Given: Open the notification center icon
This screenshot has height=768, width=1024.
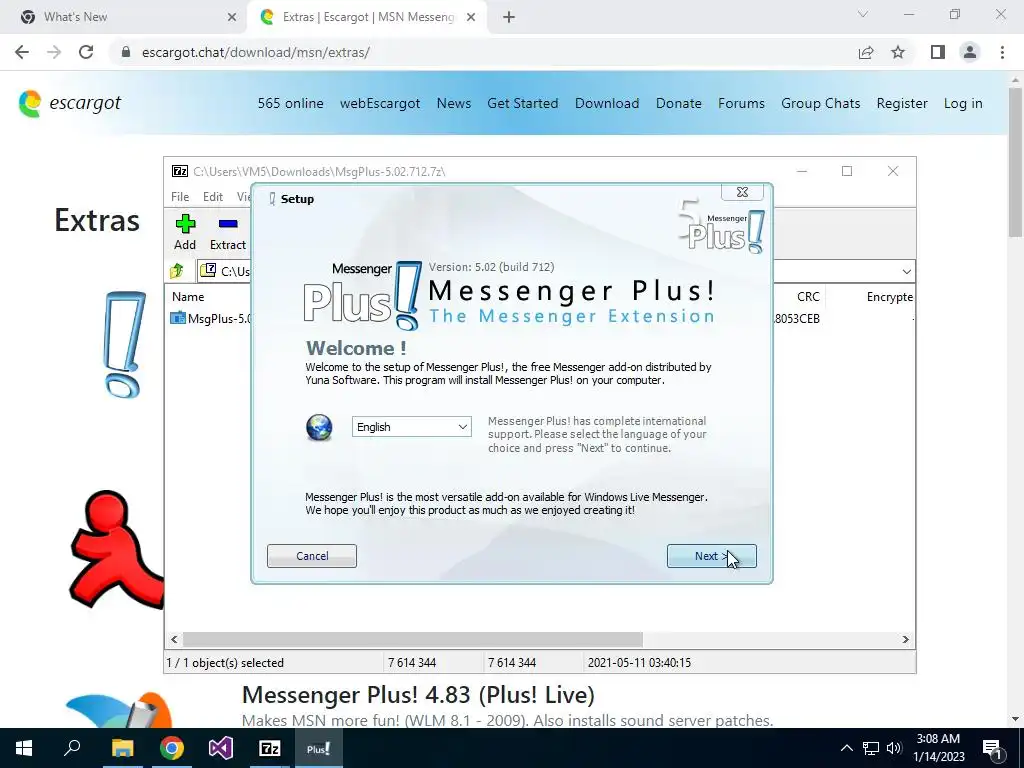Looking at the screenshot, I should pyautogui.click(x=991, y=748).
